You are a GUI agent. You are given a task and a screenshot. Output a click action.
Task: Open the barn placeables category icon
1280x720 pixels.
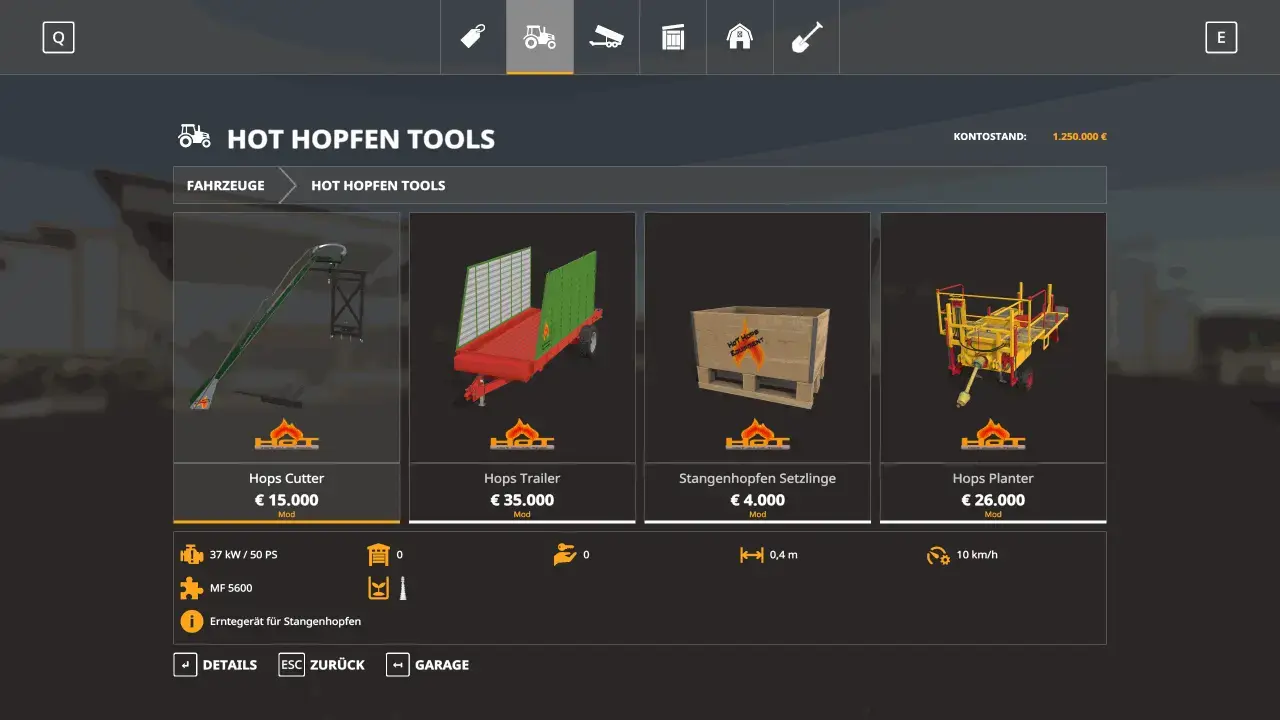(x=740, y=37)
